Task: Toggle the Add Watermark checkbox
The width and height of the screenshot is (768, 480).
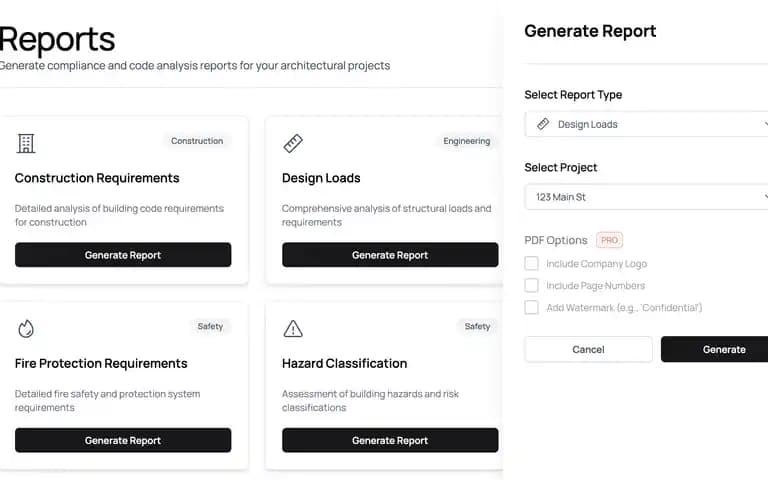Action: tap(531, 308)
